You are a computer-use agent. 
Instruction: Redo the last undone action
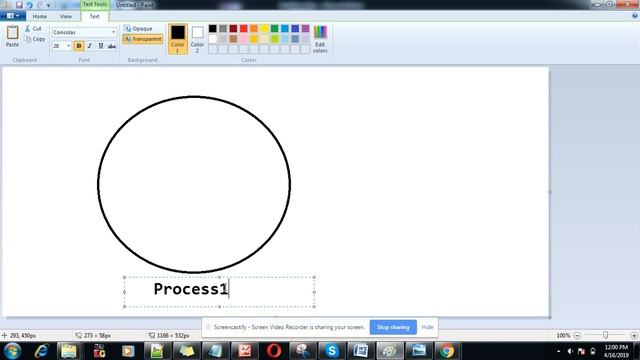point(40,5)
